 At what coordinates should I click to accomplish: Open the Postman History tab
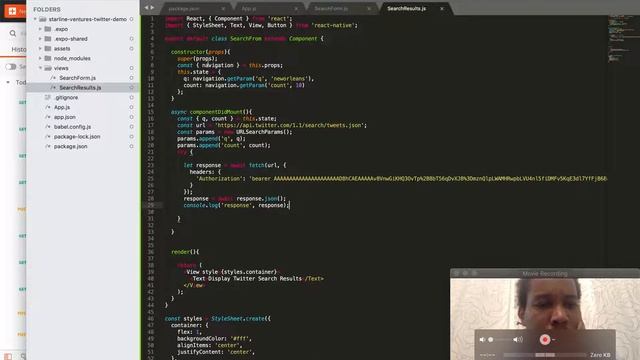click(x=19, y=49)
